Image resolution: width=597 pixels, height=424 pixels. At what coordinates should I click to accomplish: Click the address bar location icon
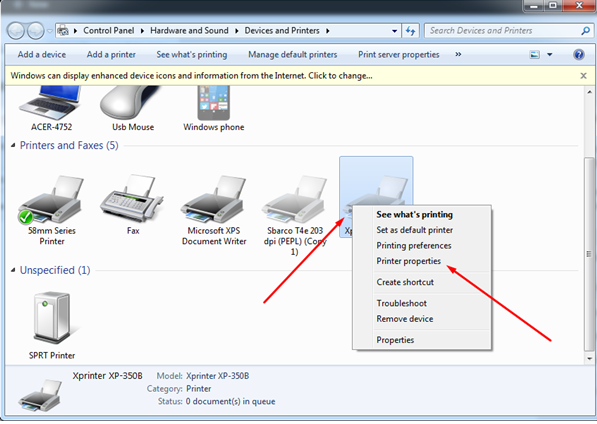coord(63,31)
